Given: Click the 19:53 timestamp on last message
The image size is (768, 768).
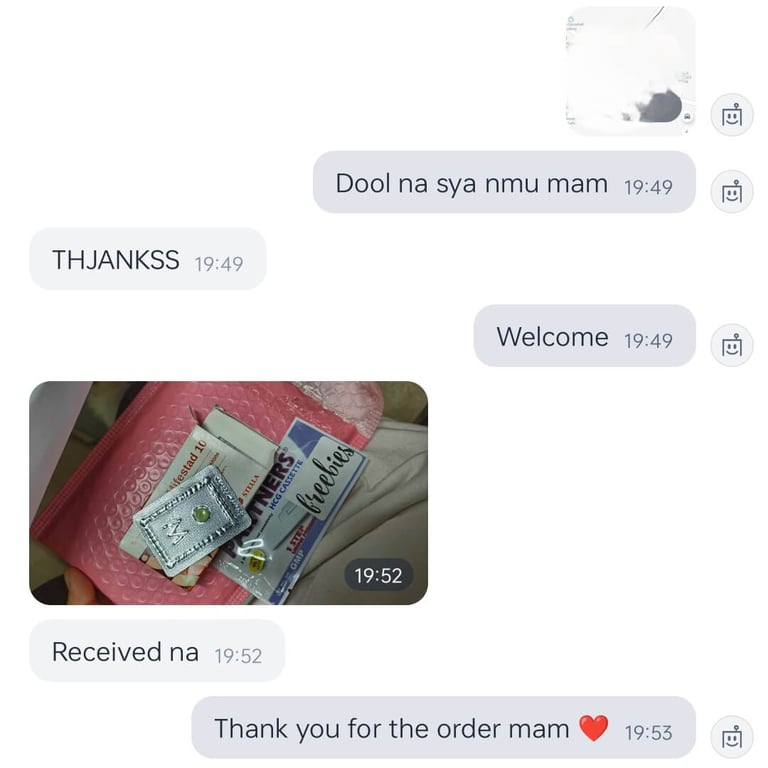Looking at the screenshot, I should pos(648,733).
